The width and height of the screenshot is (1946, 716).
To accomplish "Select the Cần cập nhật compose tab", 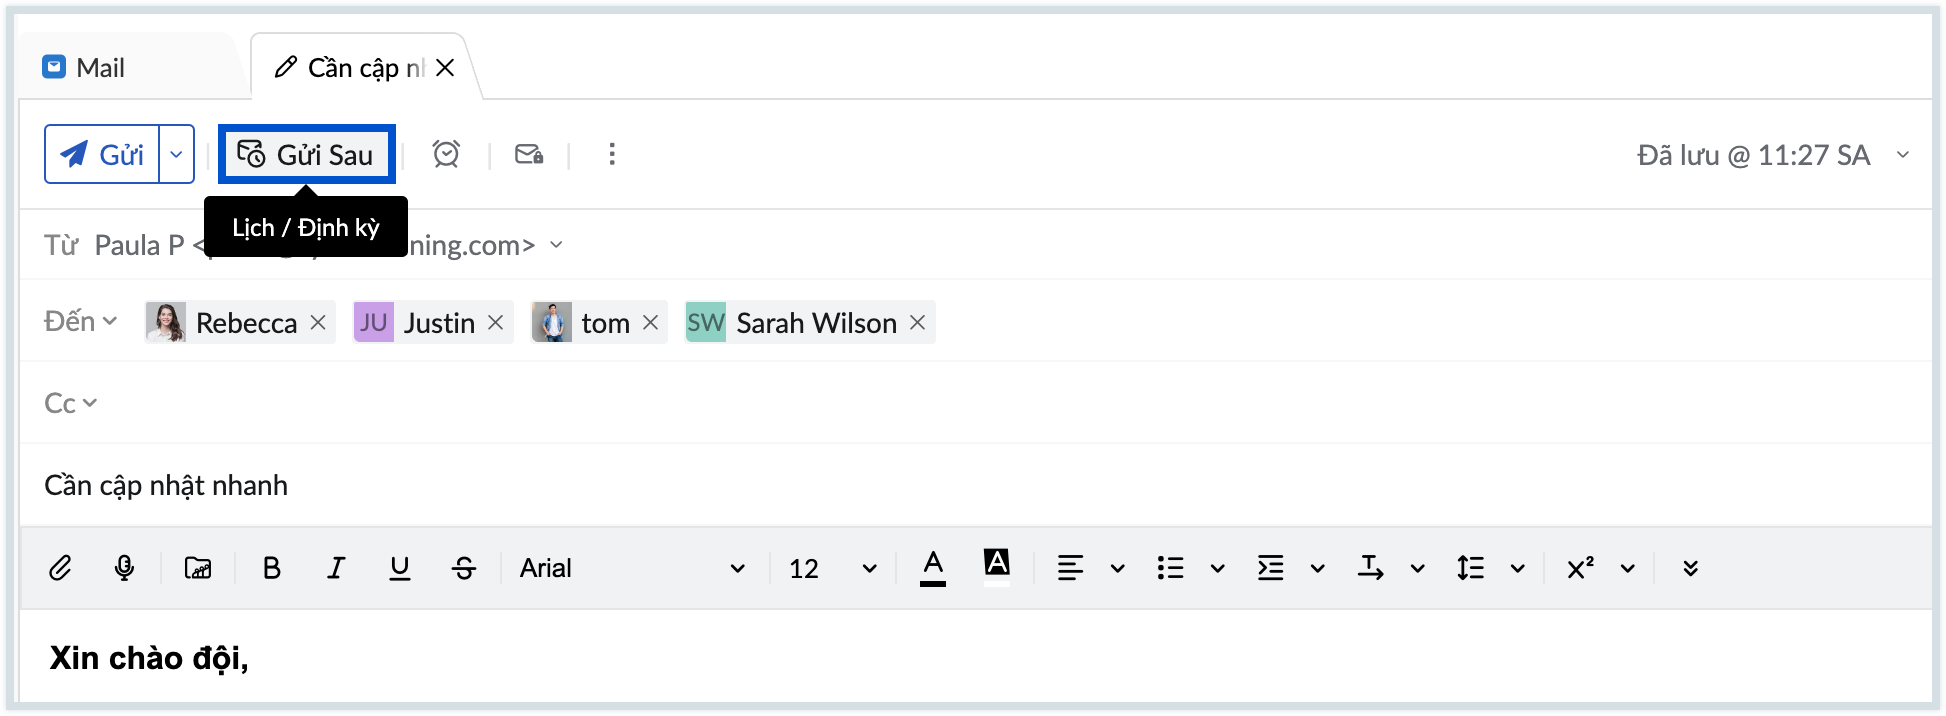I will pyautogui.click(x=352, y=67).
